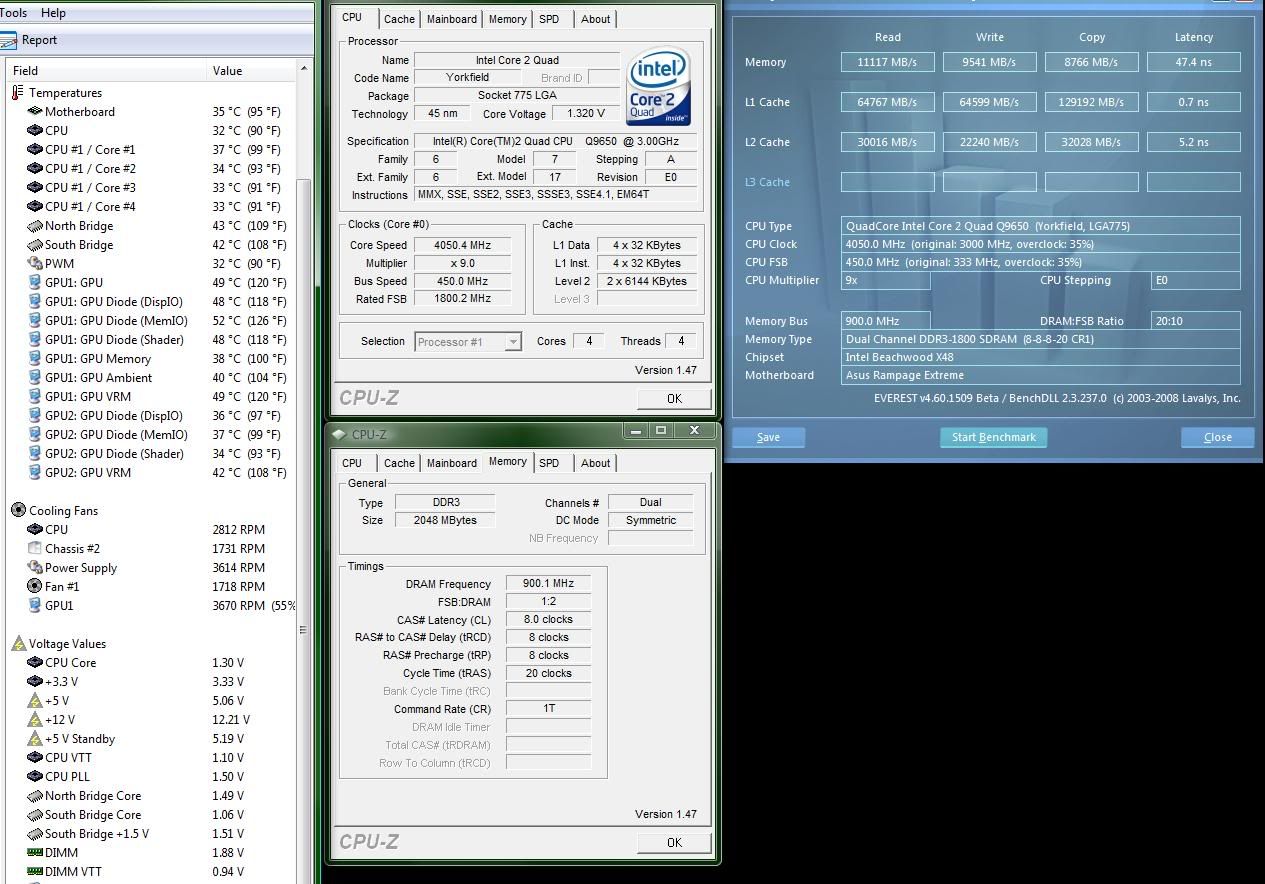Click Save in the EVEREST benchmark window
Viewport: 1265px width, 884px height.
coord(768,437)
